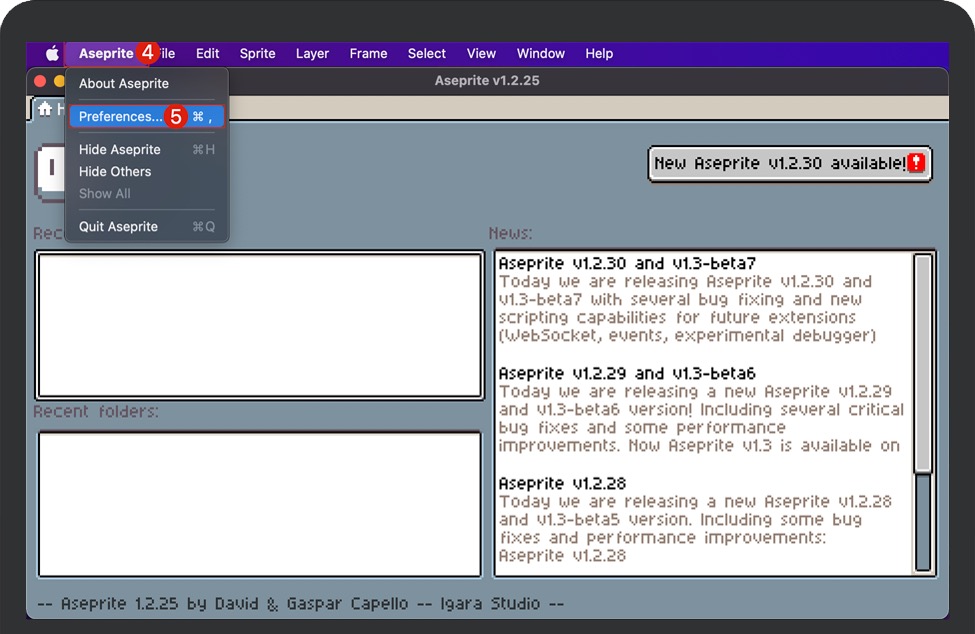Open Aseprite v1.2.29 and v1.3-beta6 news headline
The width and height of the screenshot is (975, 634).
(627, 373)
